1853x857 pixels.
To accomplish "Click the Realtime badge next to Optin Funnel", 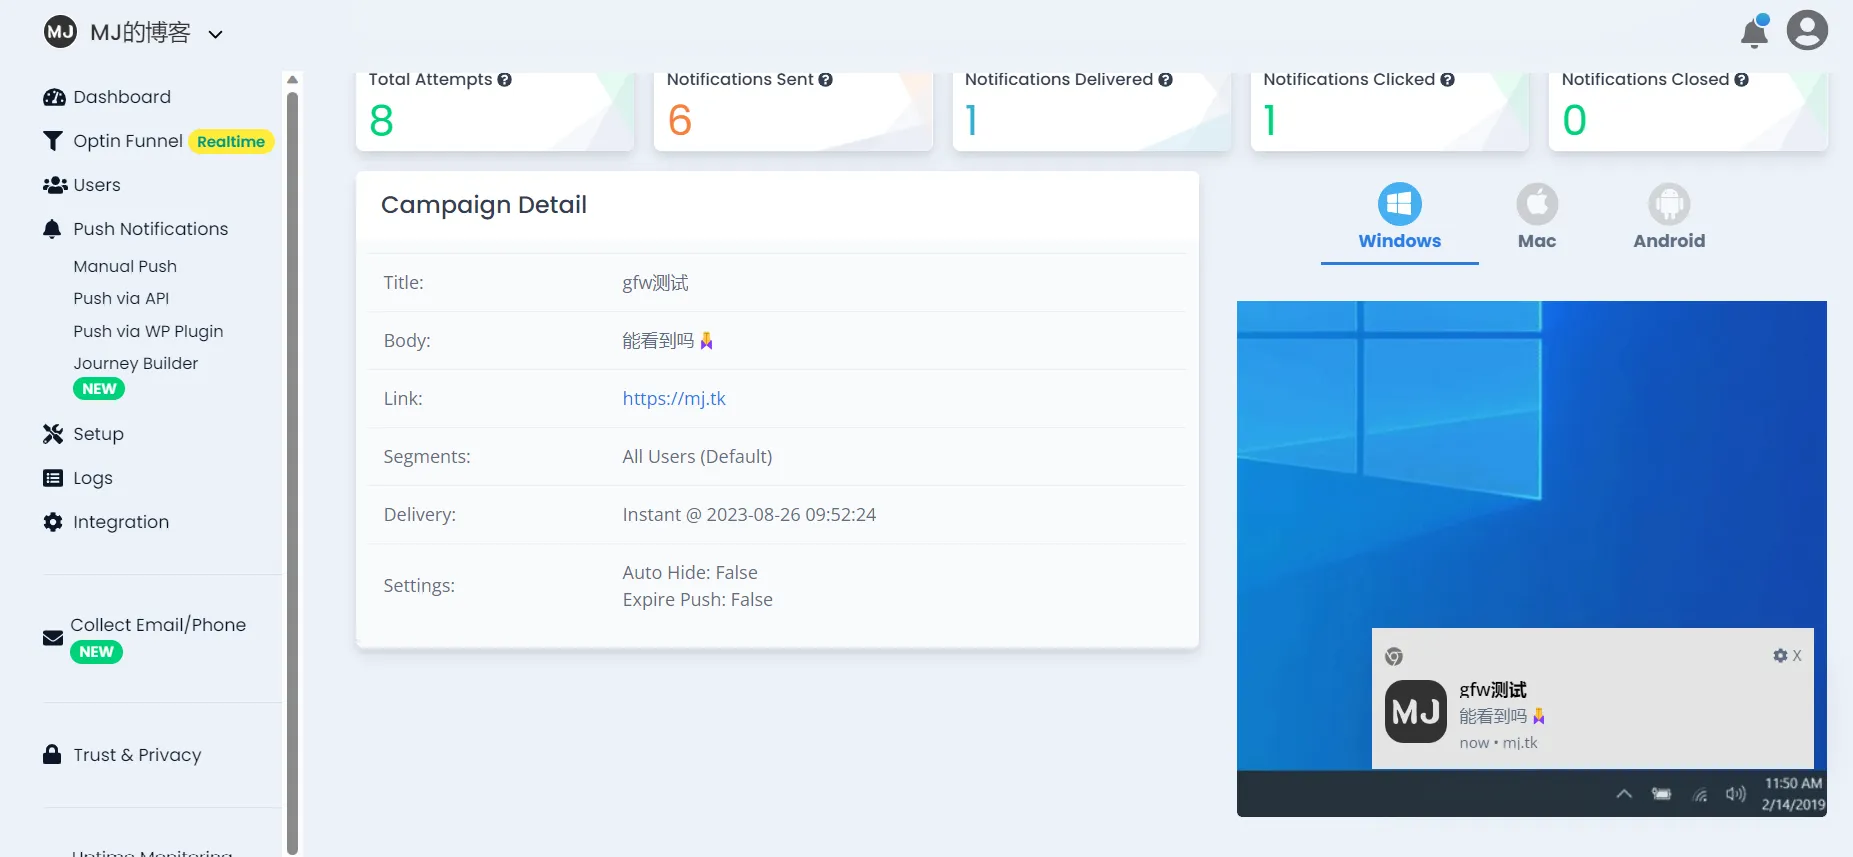I will click(231, 141).
